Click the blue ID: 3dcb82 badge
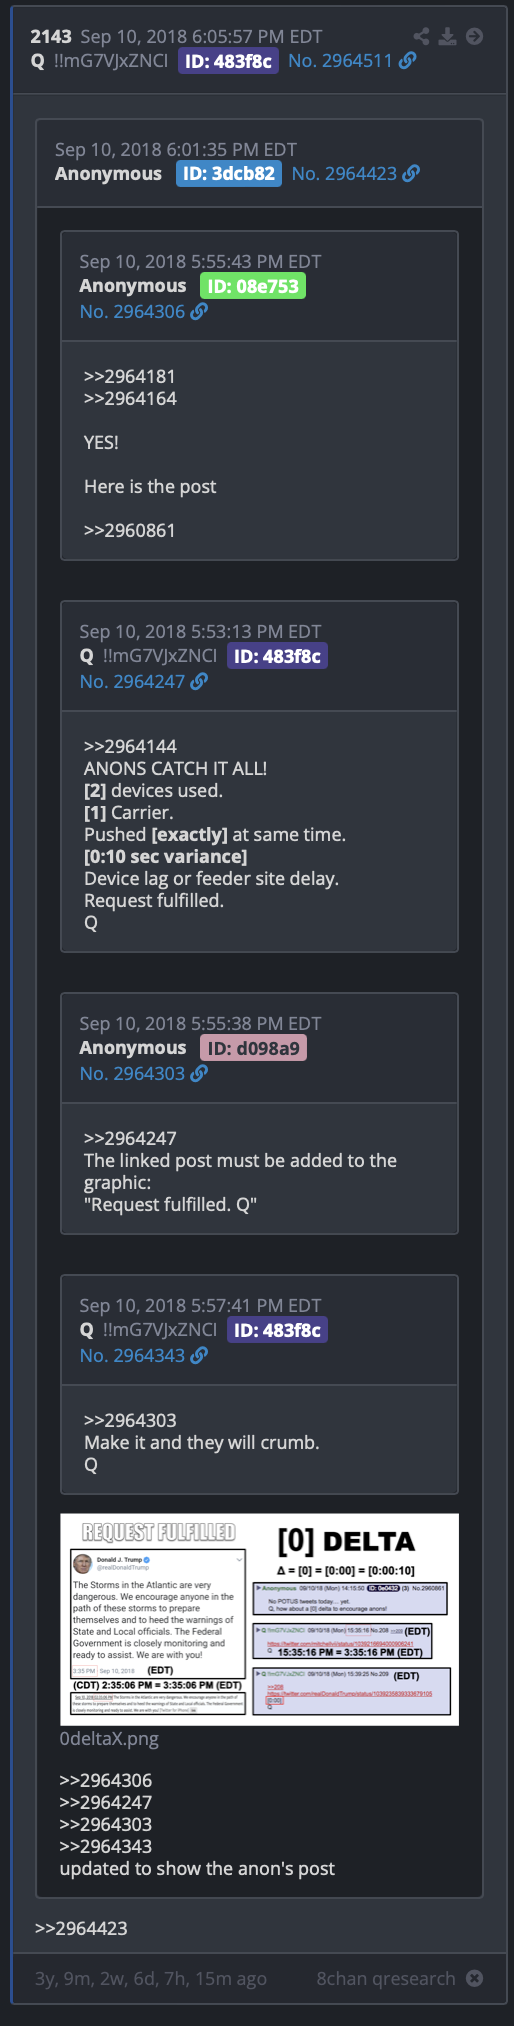 (x=229, y=173)
